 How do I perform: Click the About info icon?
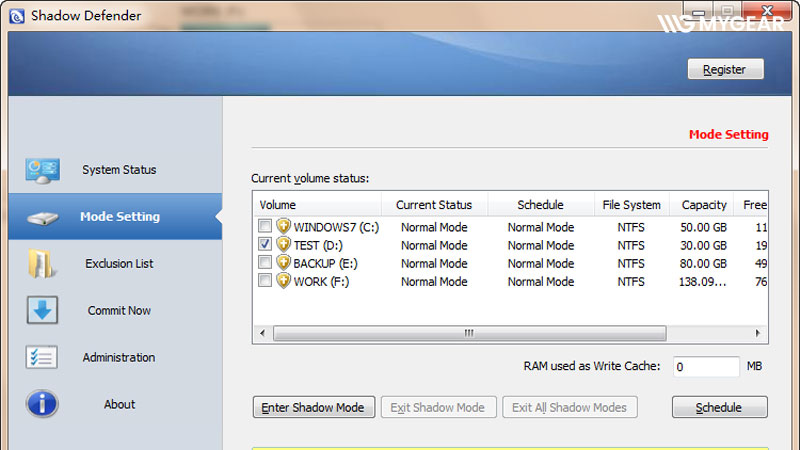[42, 404]
